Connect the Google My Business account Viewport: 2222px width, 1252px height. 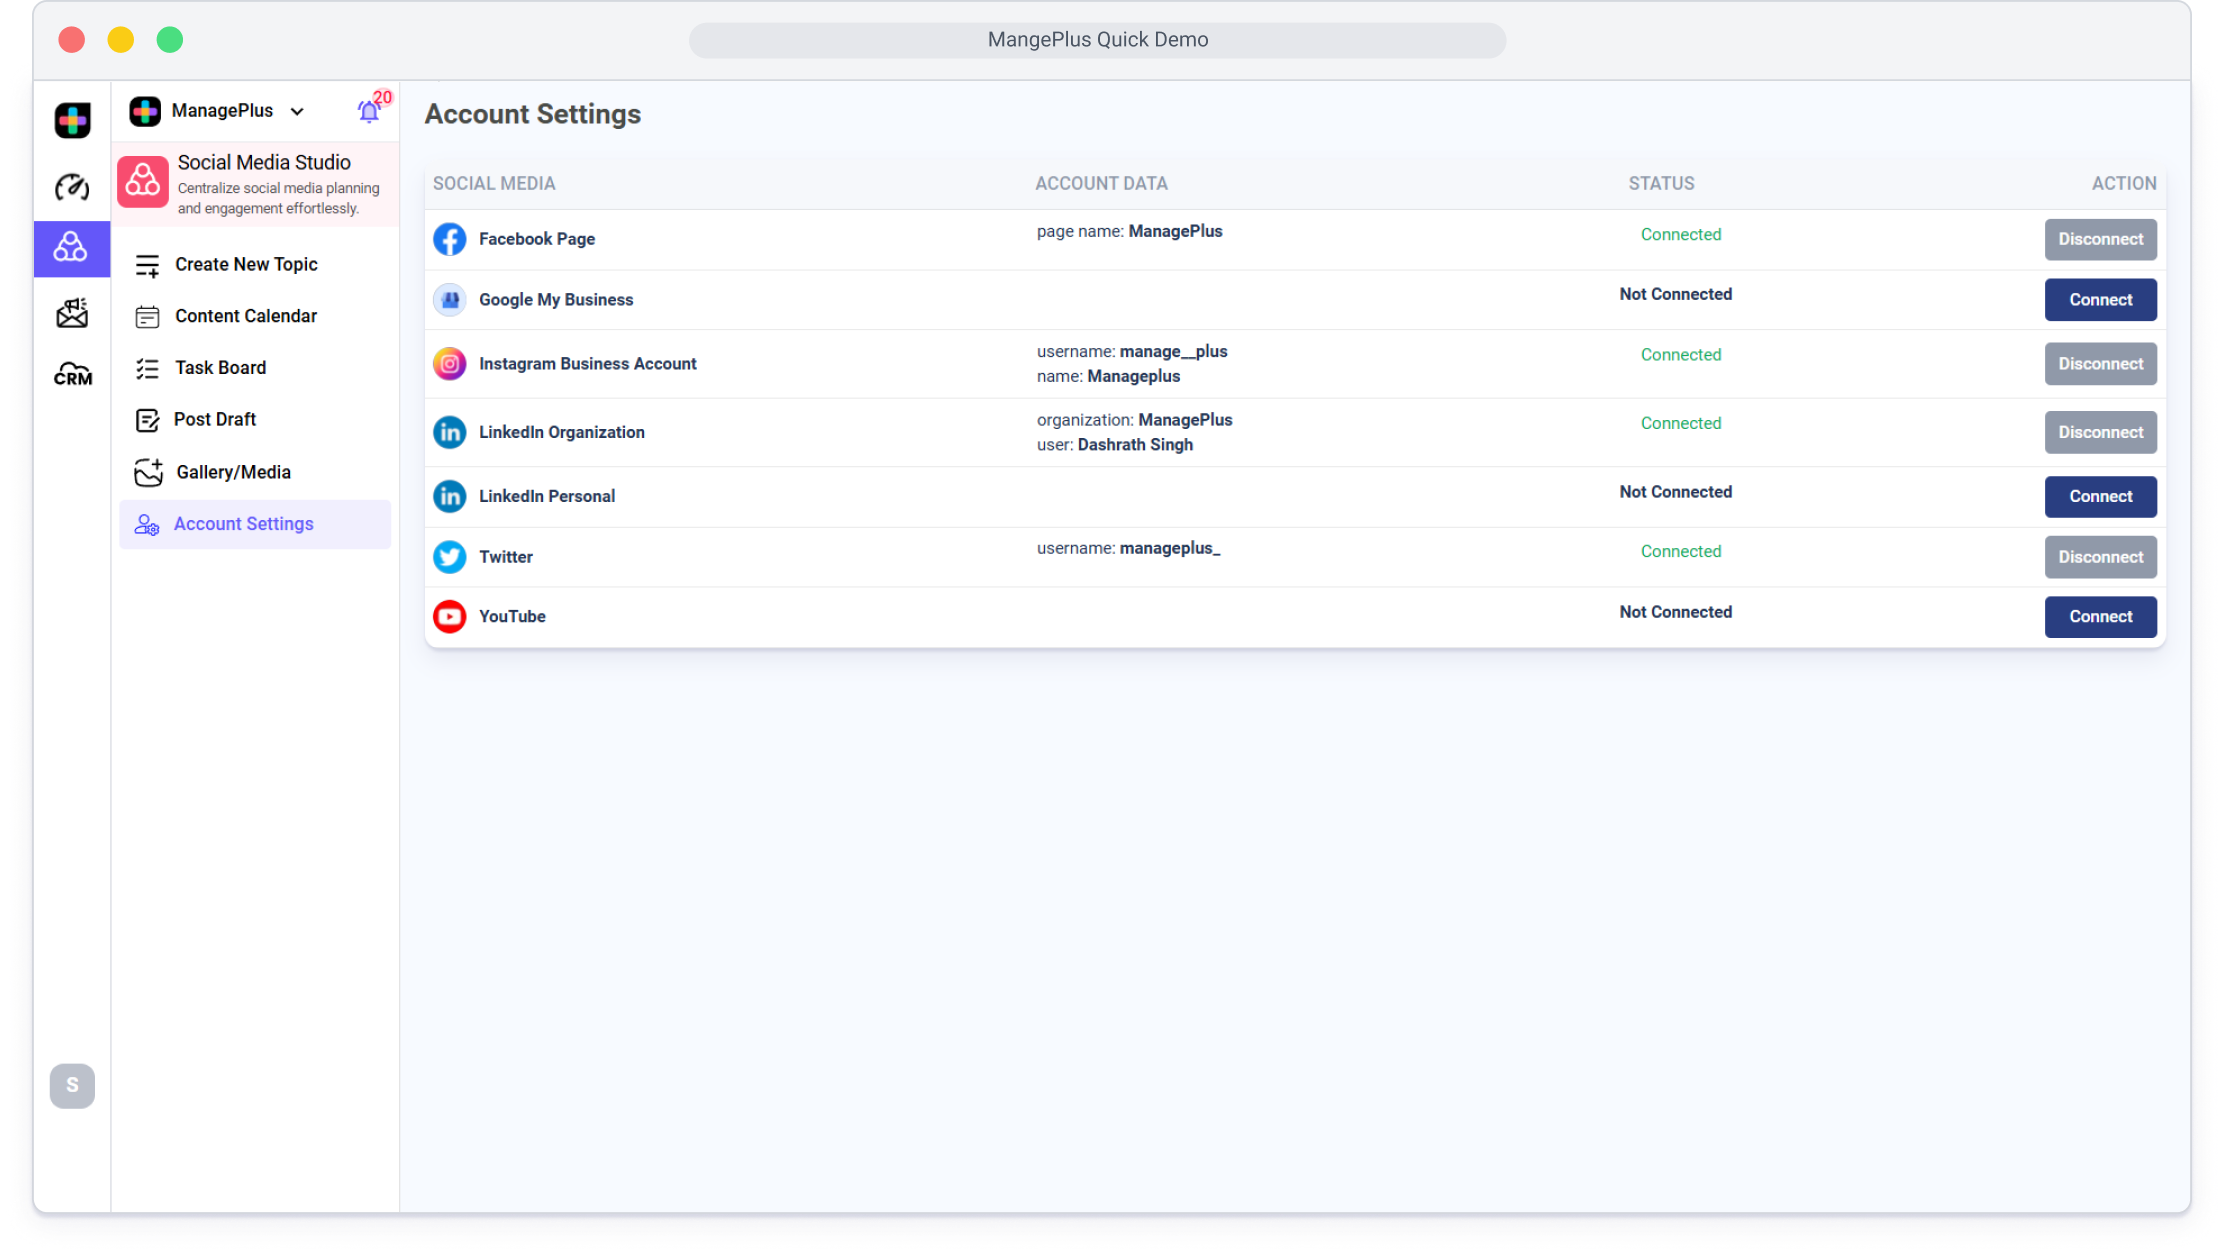click(x=2099, y=300)
